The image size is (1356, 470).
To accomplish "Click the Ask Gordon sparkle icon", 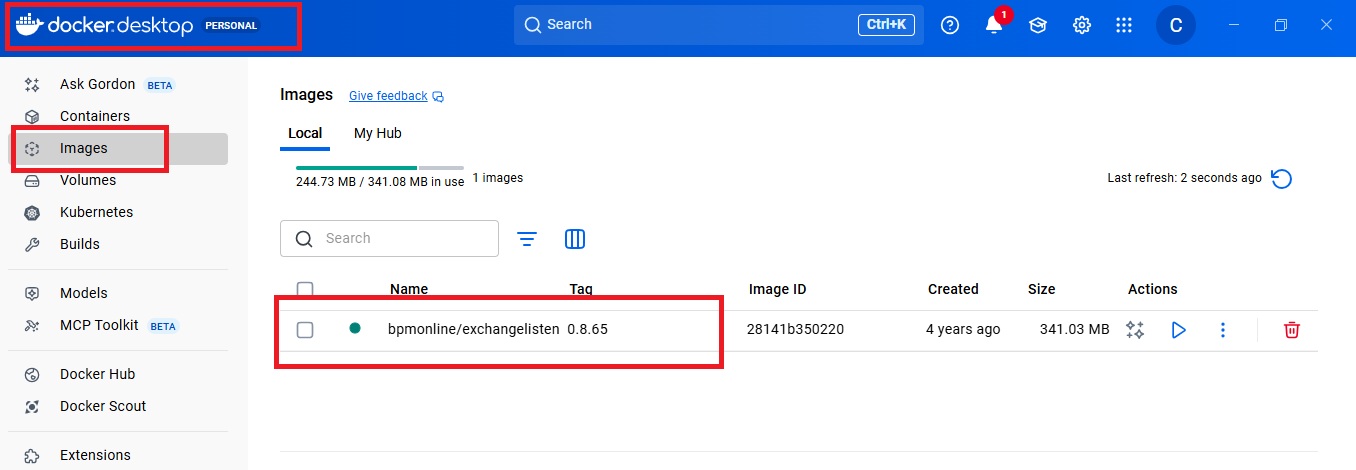I will 32,85.
